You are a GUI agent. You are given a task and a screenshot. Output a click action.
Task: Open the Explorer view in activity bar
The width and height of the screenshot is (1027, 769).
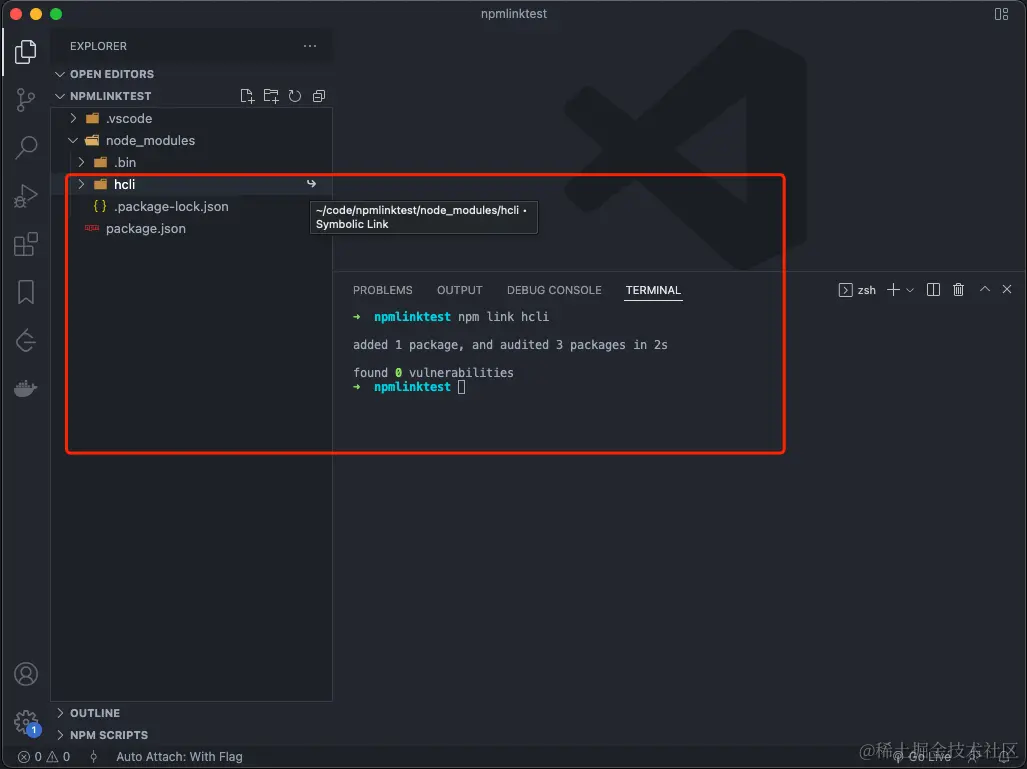click(x=26, y=51)
